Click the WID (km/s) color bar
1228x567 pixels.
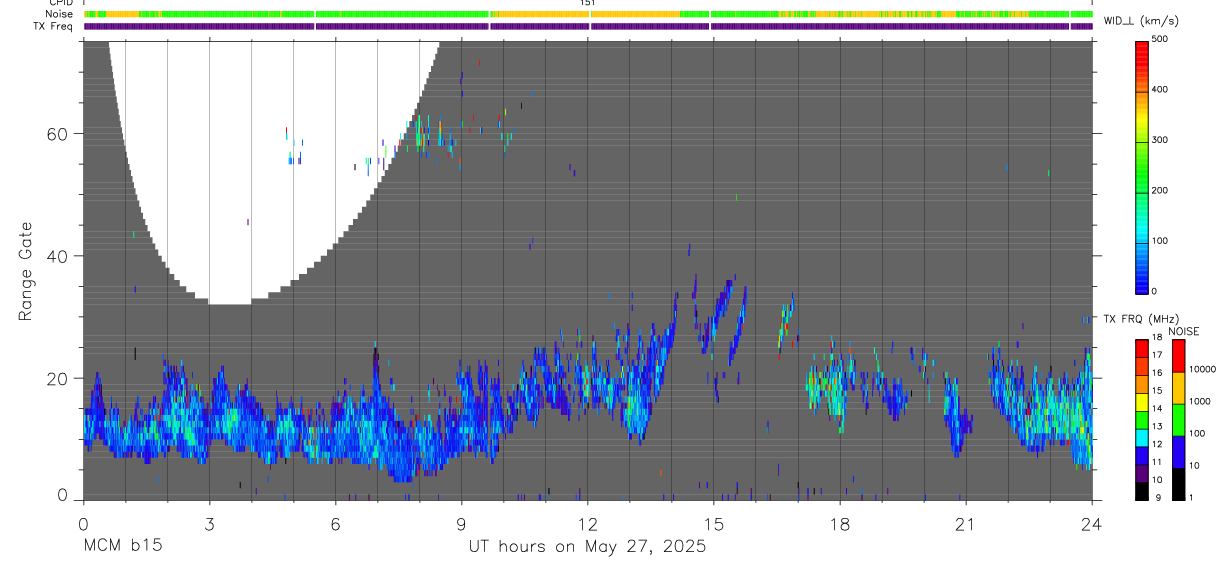(x=1142, y=166)
